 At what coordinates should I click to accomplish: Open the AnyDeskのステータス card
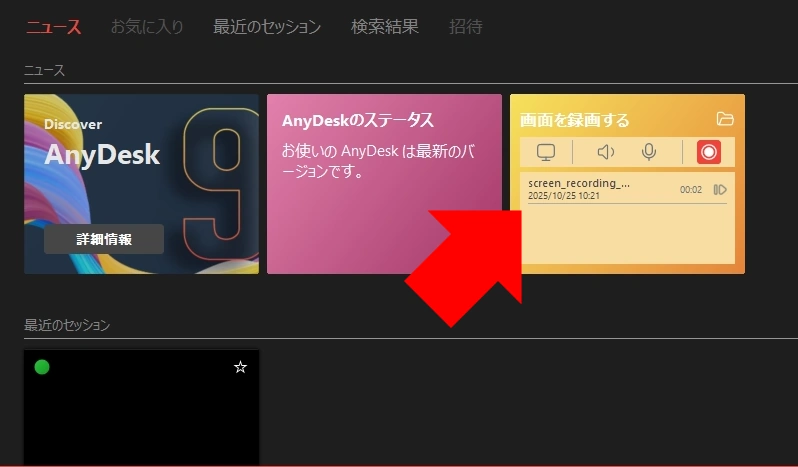384,184
